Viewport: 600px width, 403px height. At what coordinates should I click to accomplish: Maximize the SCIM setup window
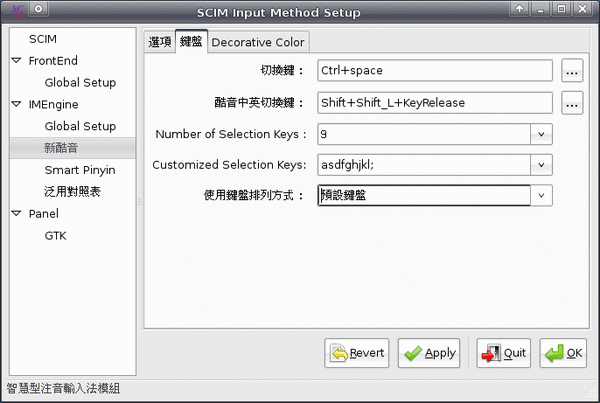pyautogui.click(x=561, y=8)
